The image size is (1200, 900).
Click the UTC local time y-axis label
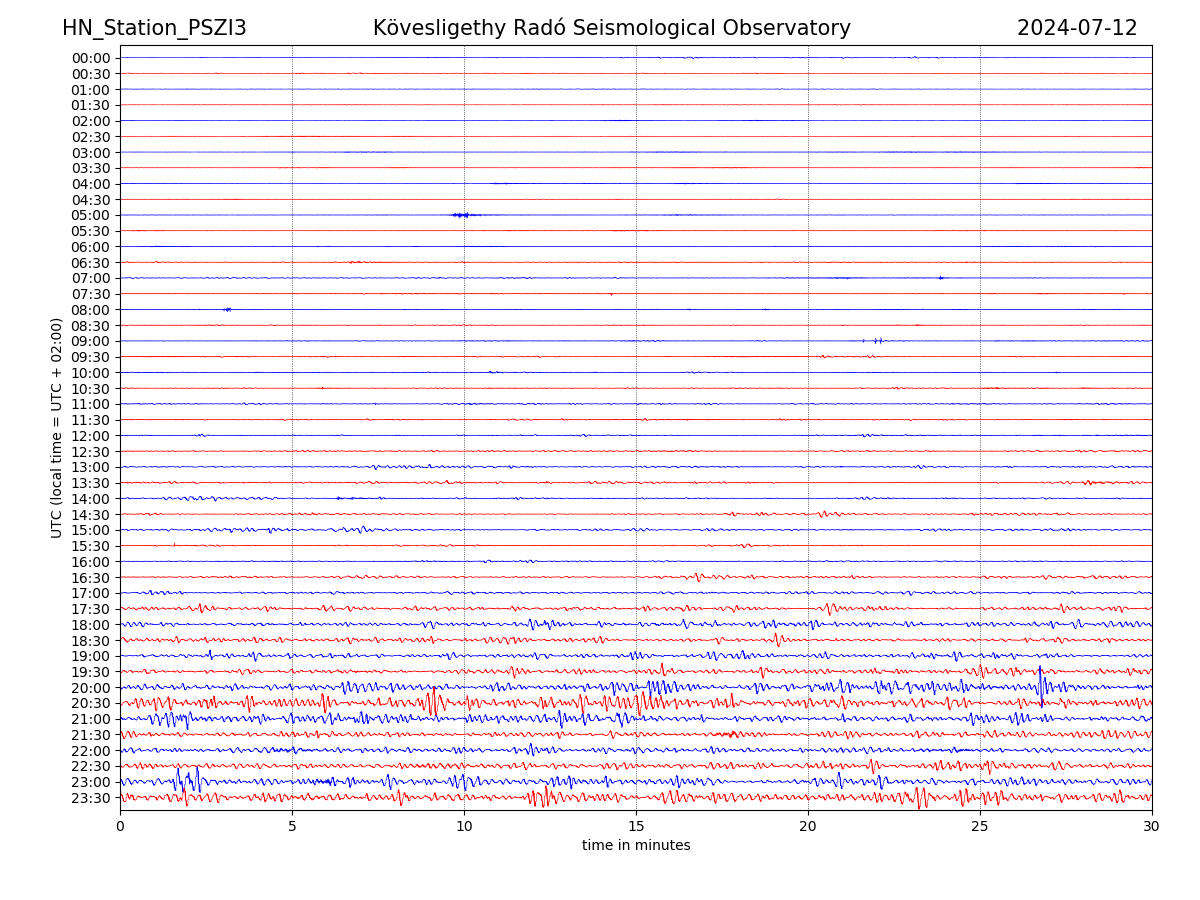point(58,428)
